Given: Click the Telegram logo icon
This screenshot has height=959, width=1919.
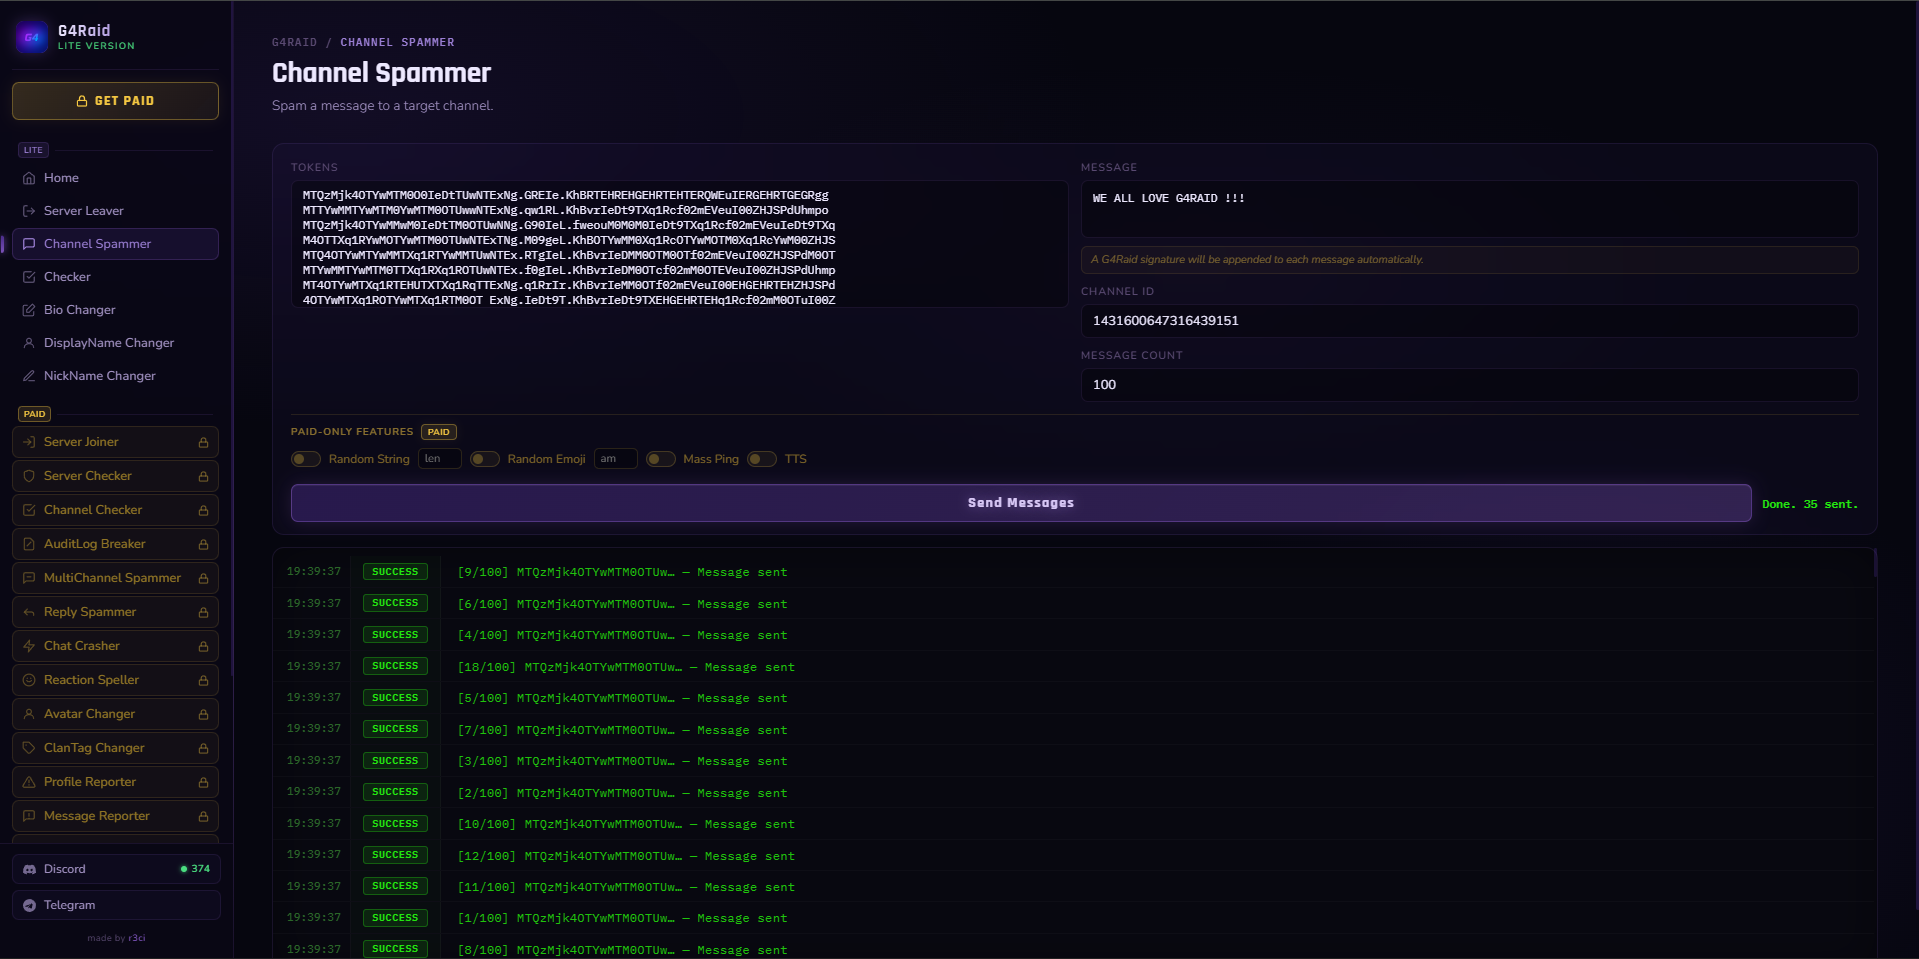Looking at the screenshot, I should [x=29, y=905].
